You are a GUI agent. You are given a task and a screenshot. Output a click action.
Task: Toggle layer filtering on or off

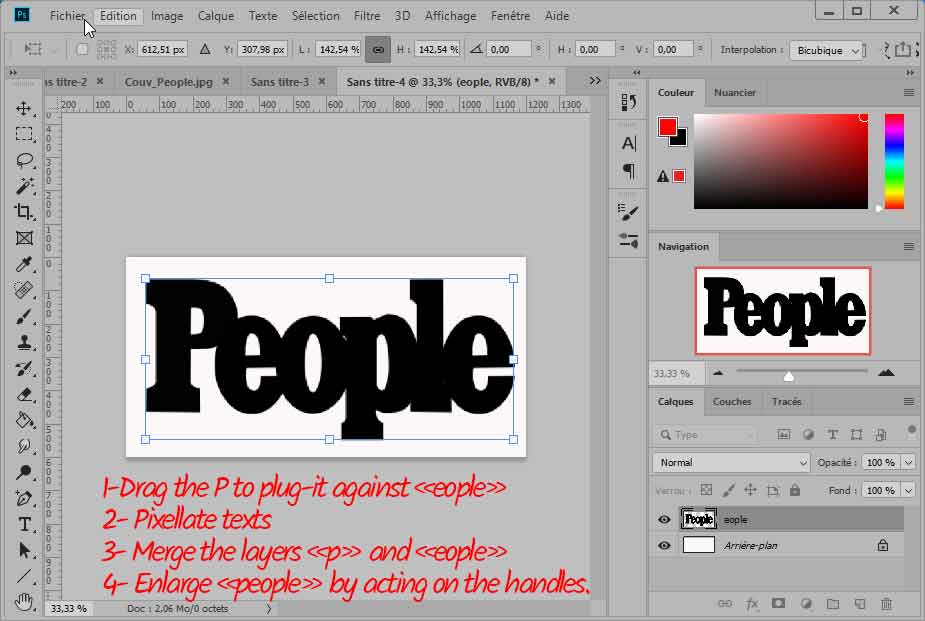pyautogui.click(x=911, y=431)
